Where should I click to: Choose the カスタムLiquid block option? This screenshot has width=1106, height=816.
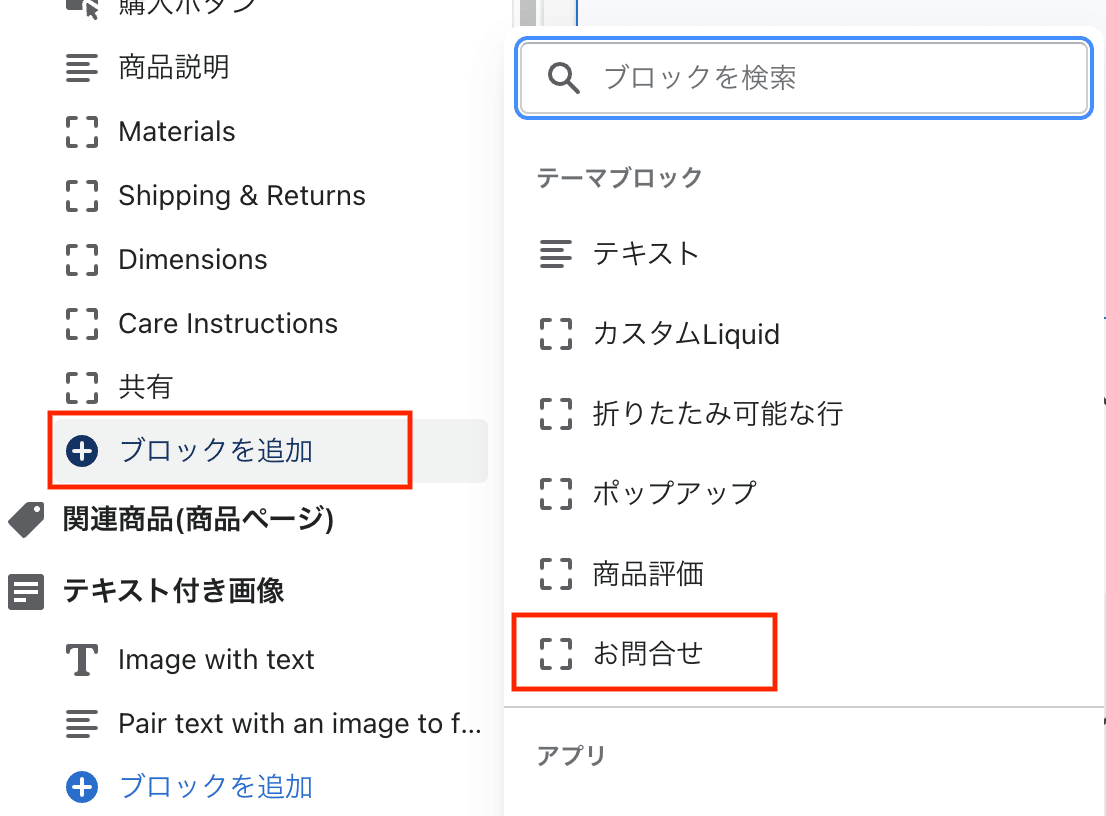pyautogui.click(x=685, y=333)
